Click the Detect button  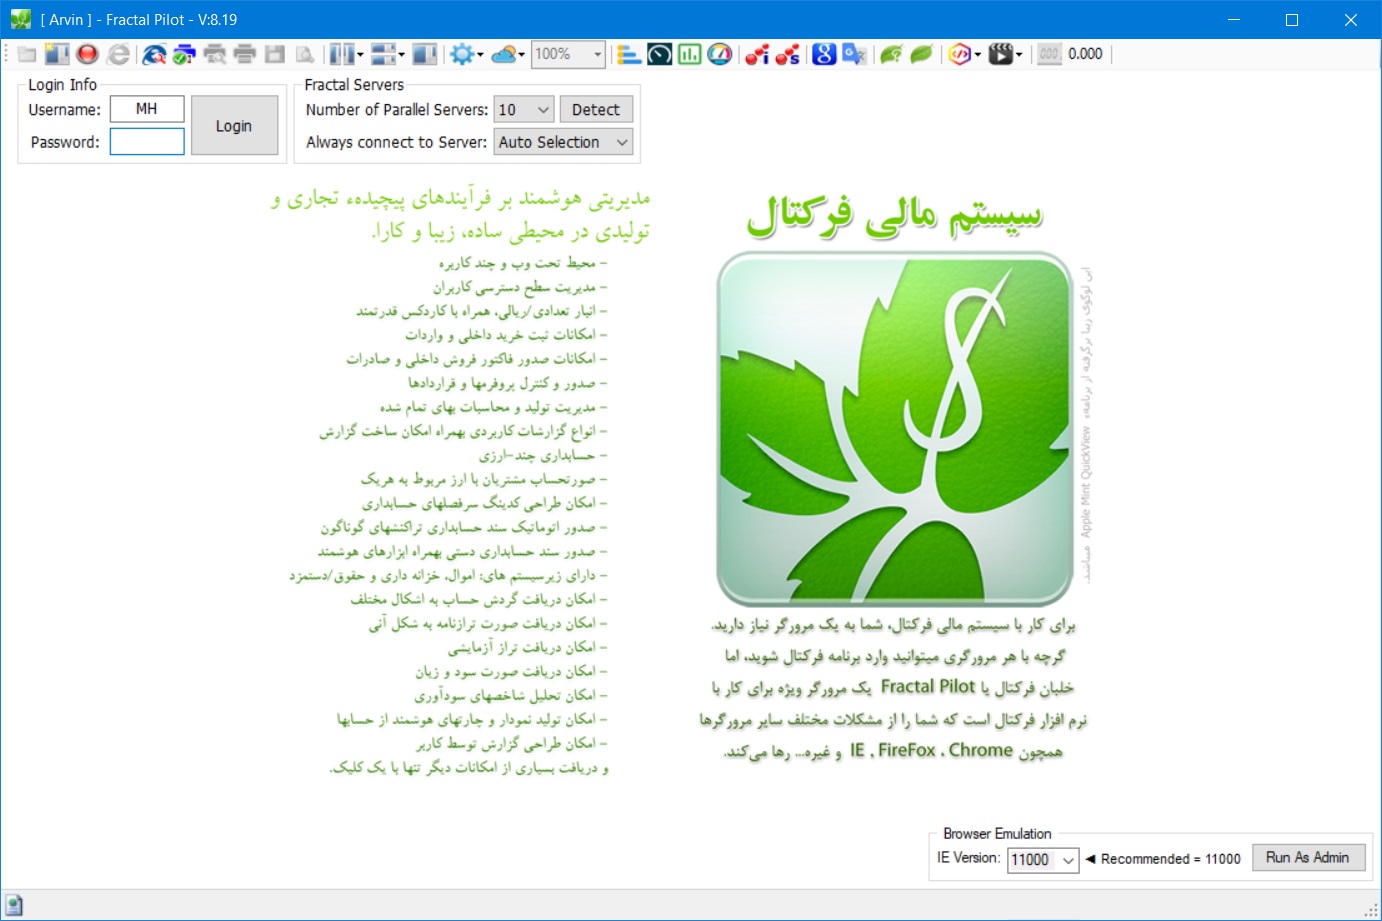tap(596, 110)
